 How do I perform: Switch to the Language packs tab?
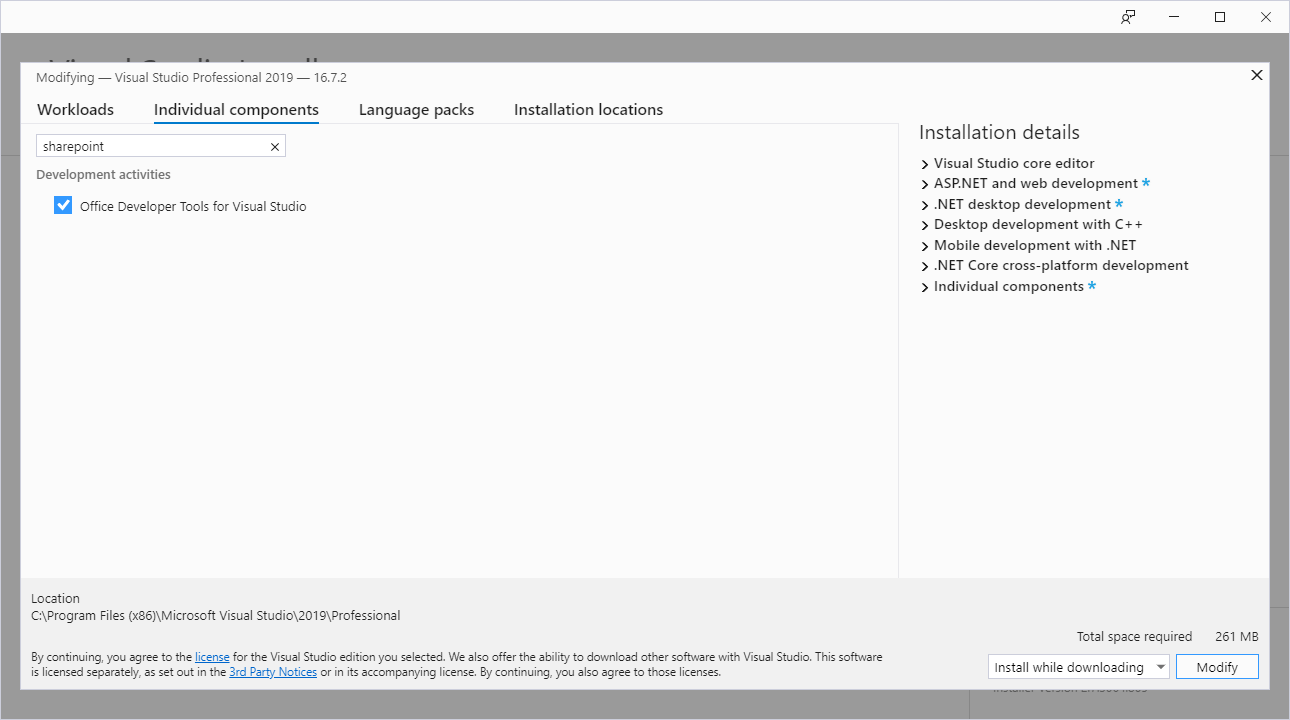click(x=416, y=109)
